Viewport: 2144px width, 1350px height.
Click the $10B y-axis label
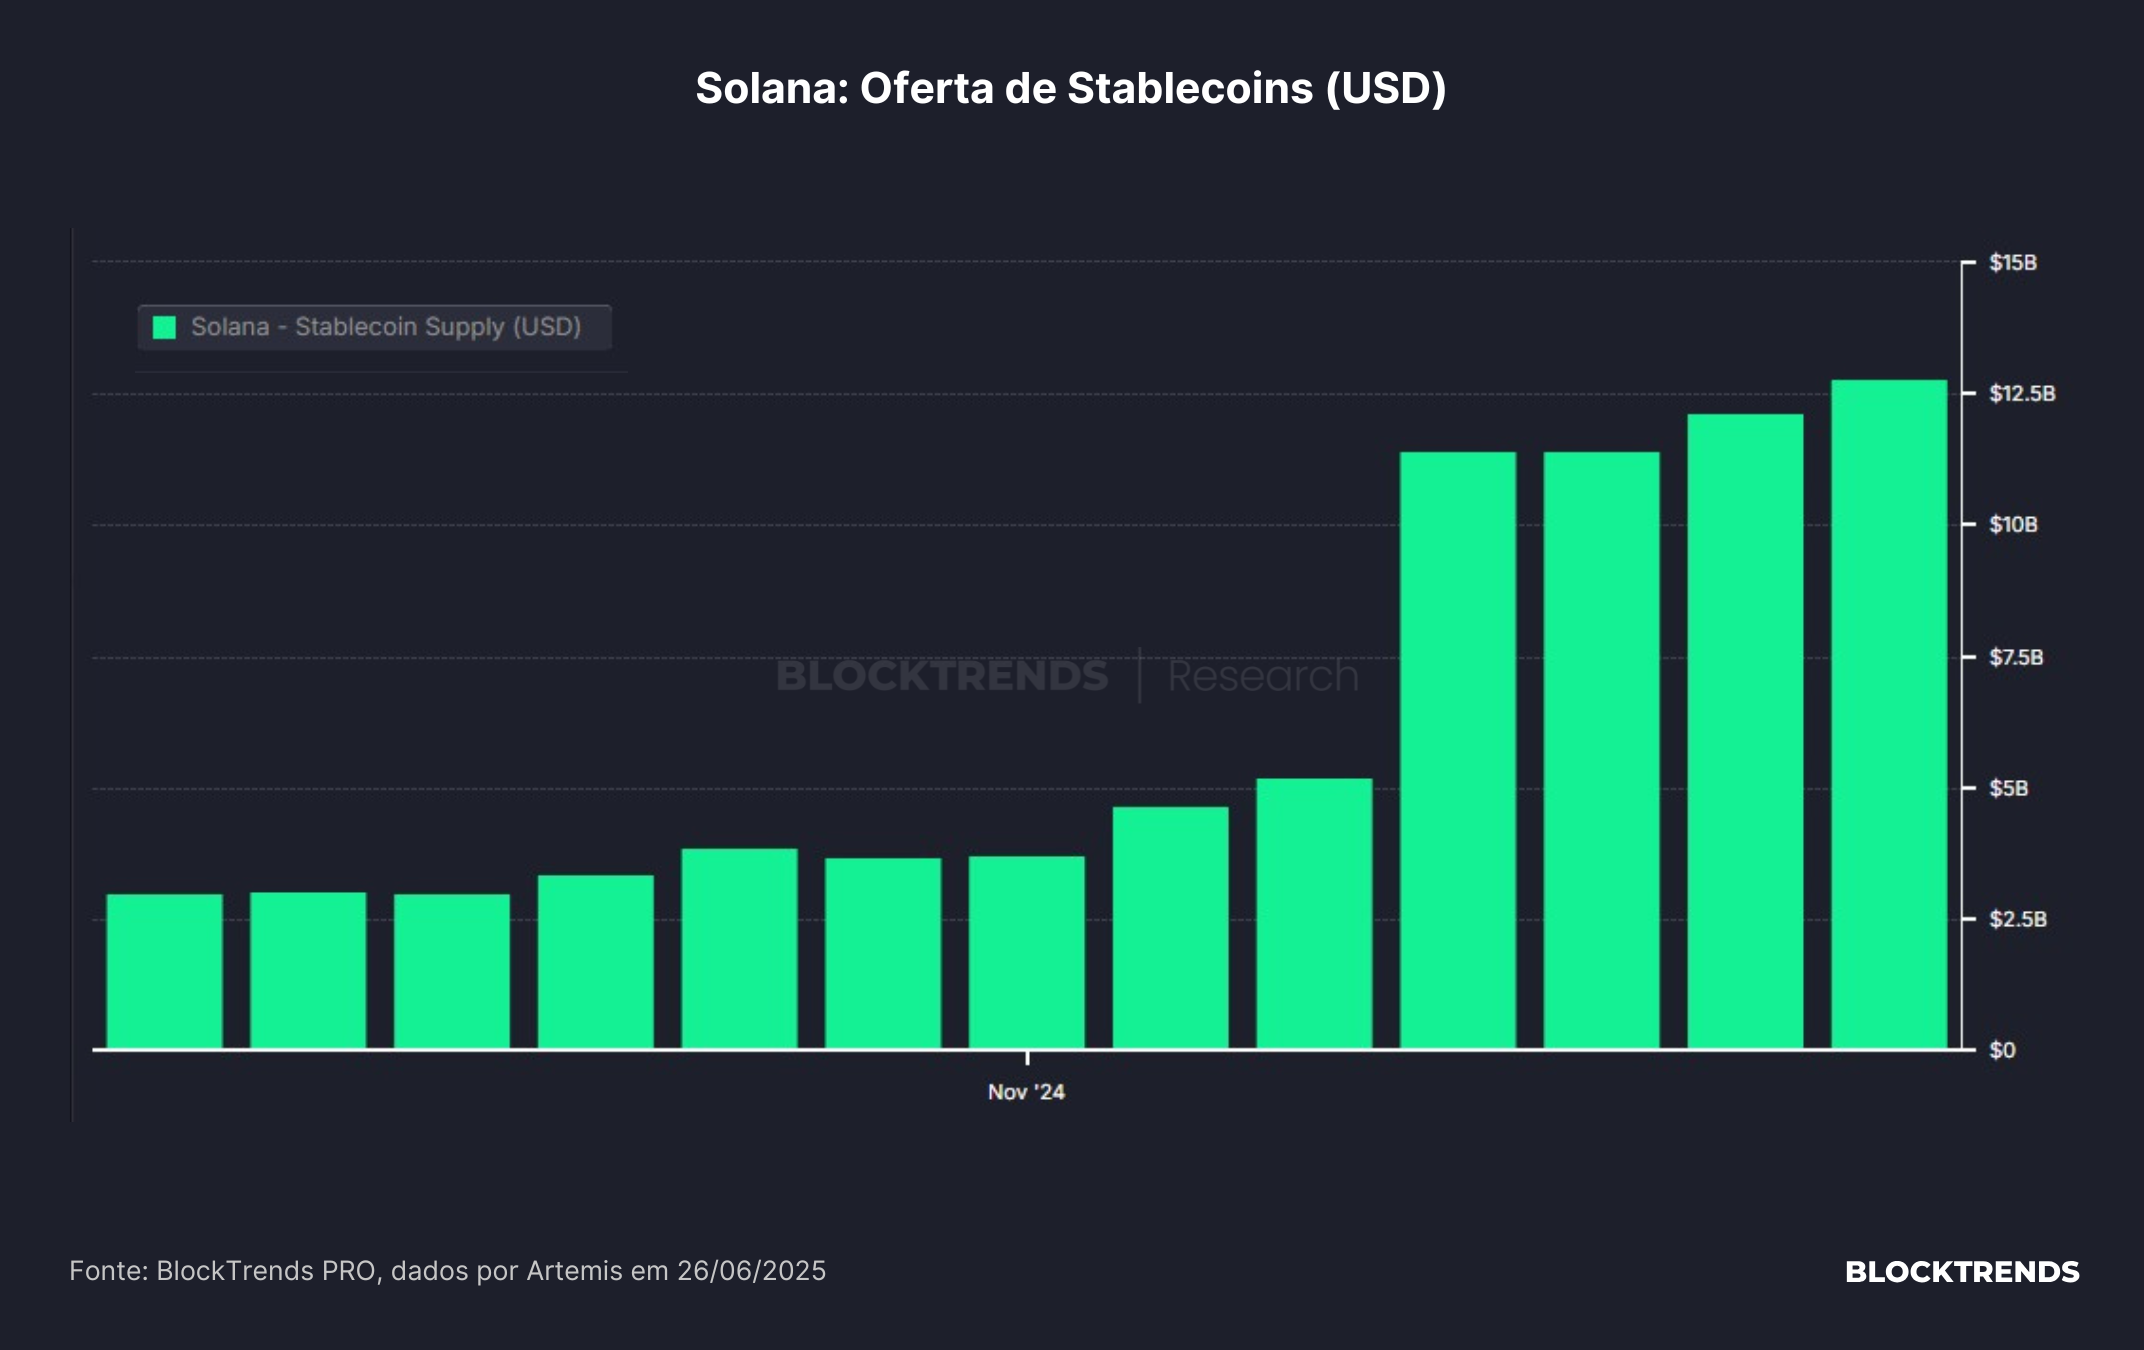pyautogui.click(x=2012, y=525)
